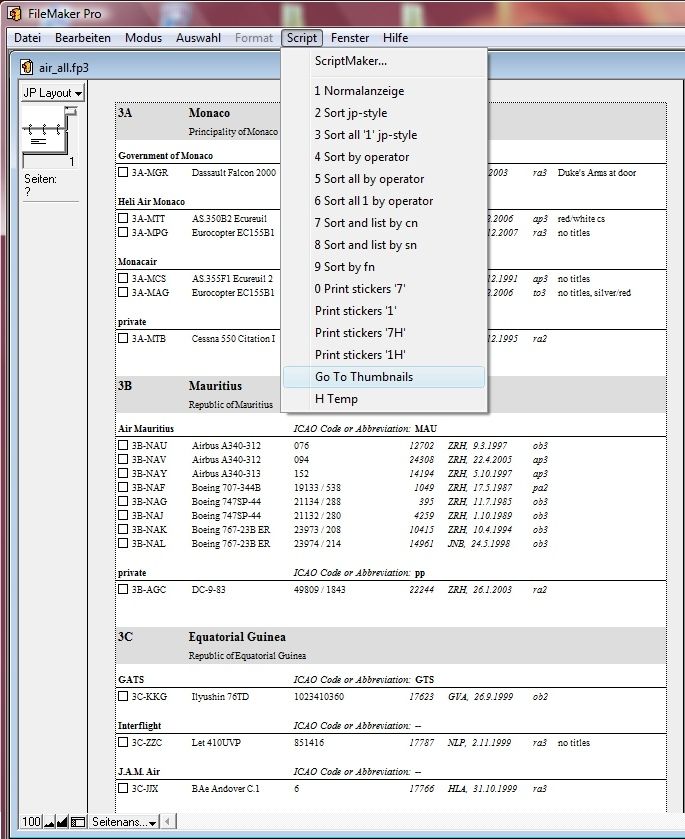
Task: Check the box for 3A-MTT
Action: pyautogui.click(x=123, y=218)
